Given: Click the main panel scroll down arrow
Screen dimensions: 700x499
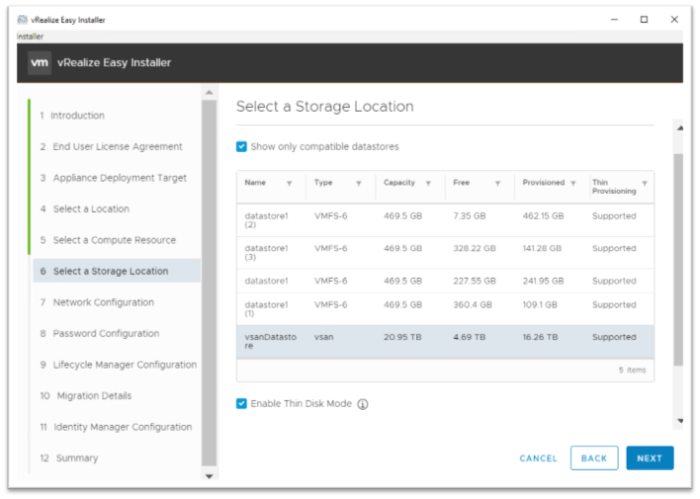Looking at the screenshot, I should point(680,421).
